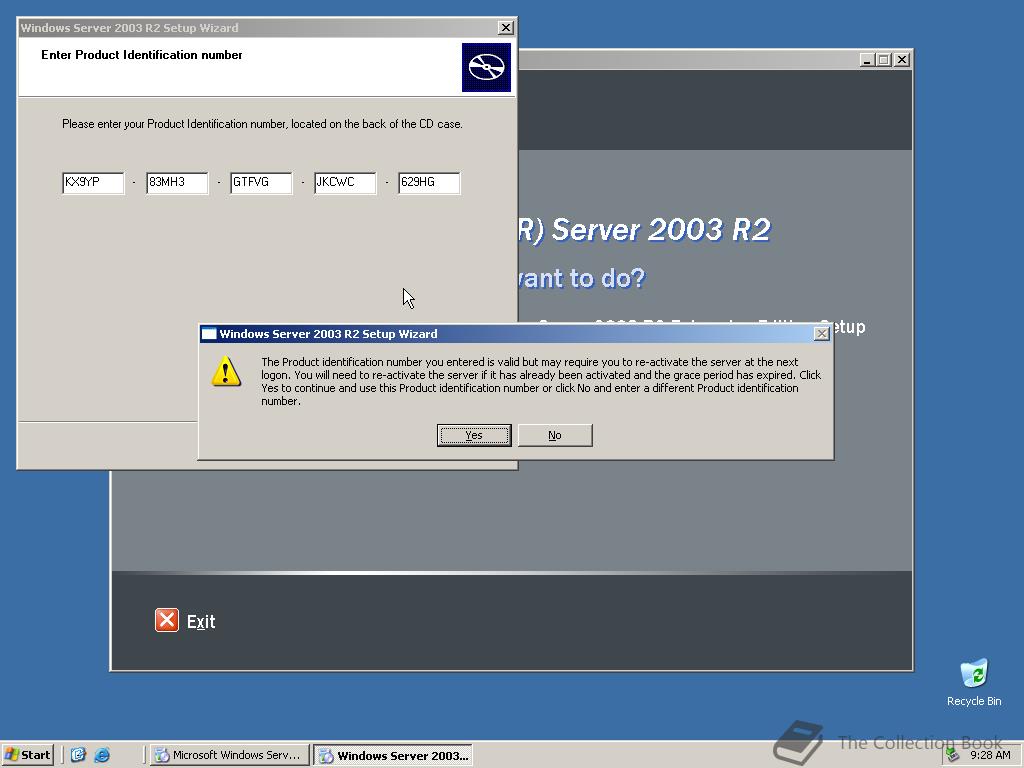Image resolution: width=1024 pixels, height=768 pixels.
Task: Click No in the warning dialog
Action: [x=554, y=435]
